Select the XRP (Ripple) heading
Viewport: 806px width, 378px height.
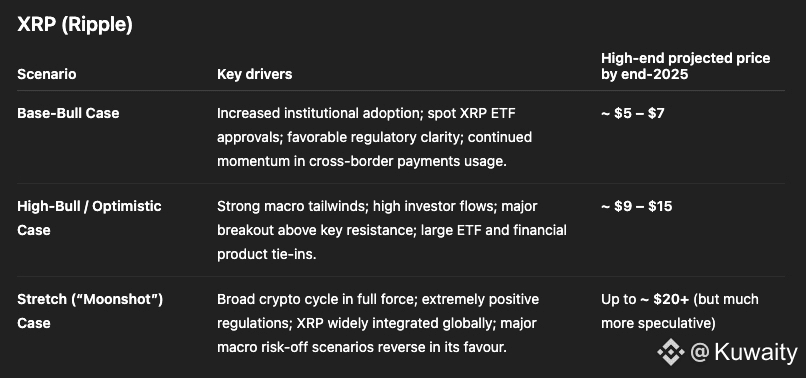75,24
